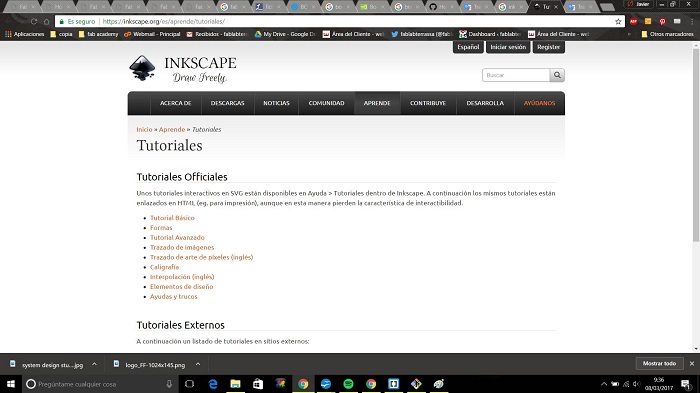Open the Trazado de imágenes link
The image size is (700, 393).
182,247
